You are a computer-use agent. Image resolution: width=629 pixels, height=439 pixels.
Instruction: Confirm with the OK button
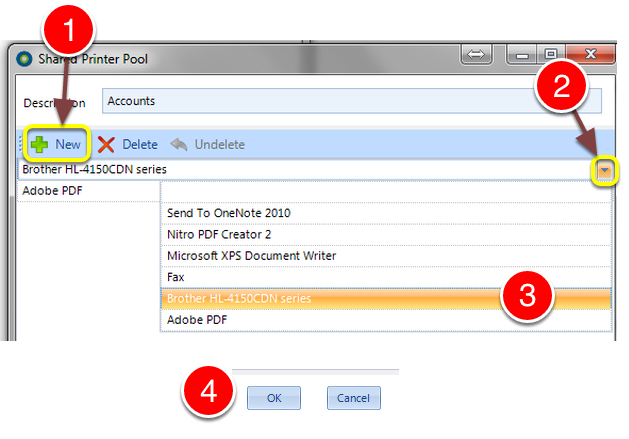[274, 398]
